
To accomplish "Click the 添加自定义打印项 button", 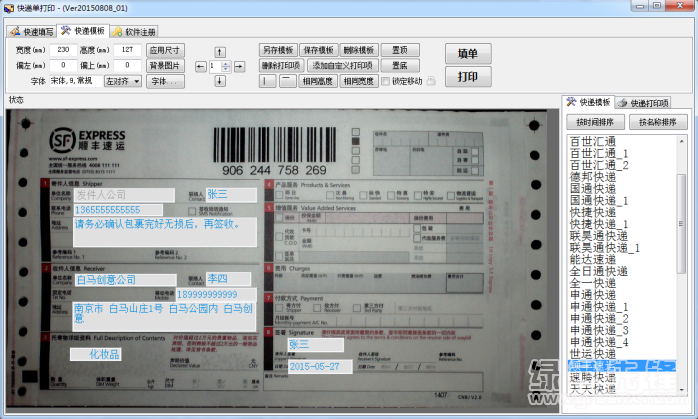I will click(x=342, y=65).
